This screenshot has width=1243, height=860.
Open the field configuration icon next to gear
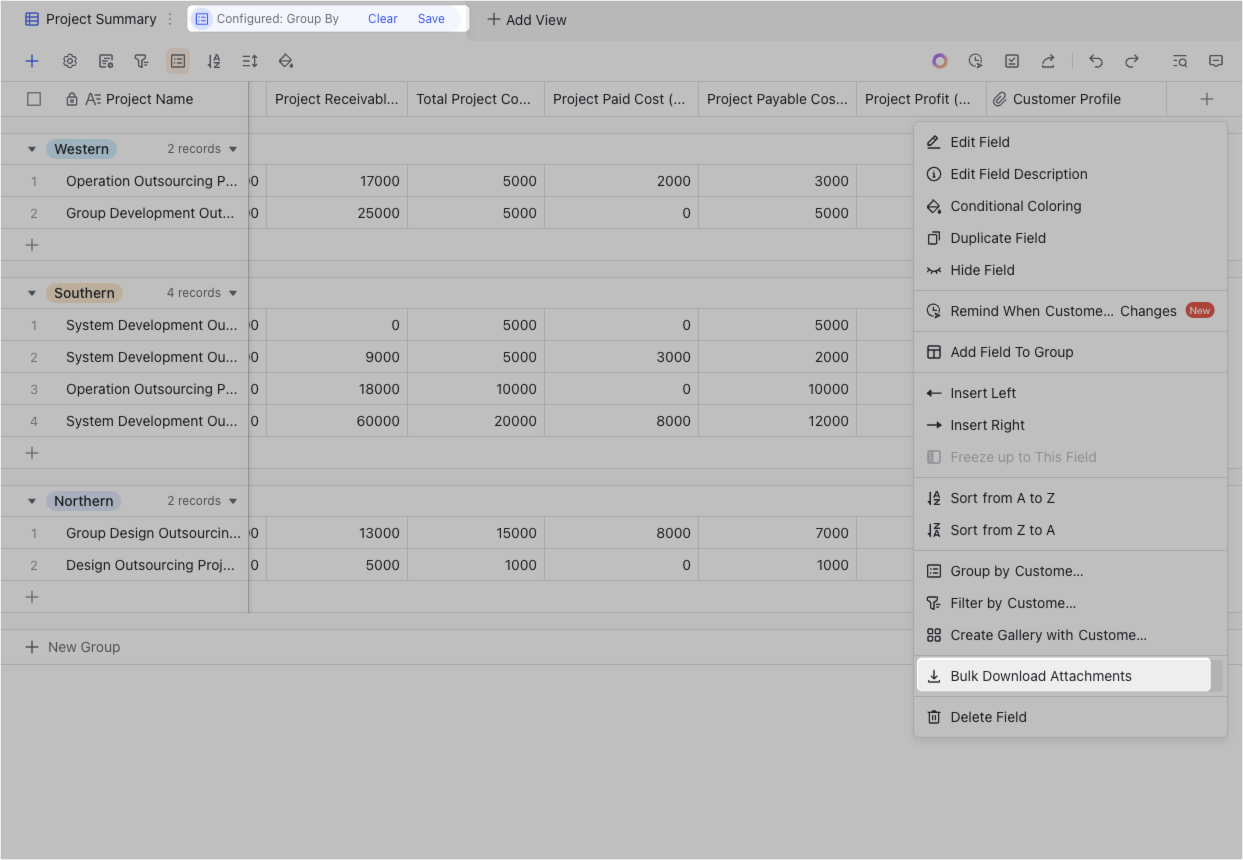click(106, 61)
